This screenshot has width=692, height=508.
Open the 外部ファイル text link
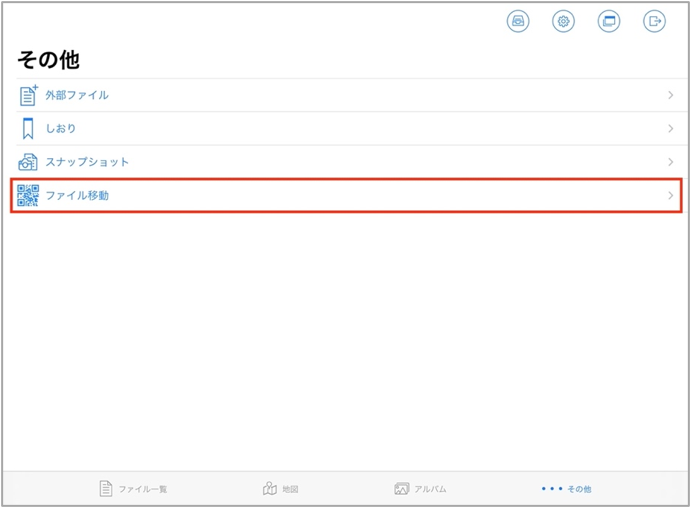tap(77, 96)
